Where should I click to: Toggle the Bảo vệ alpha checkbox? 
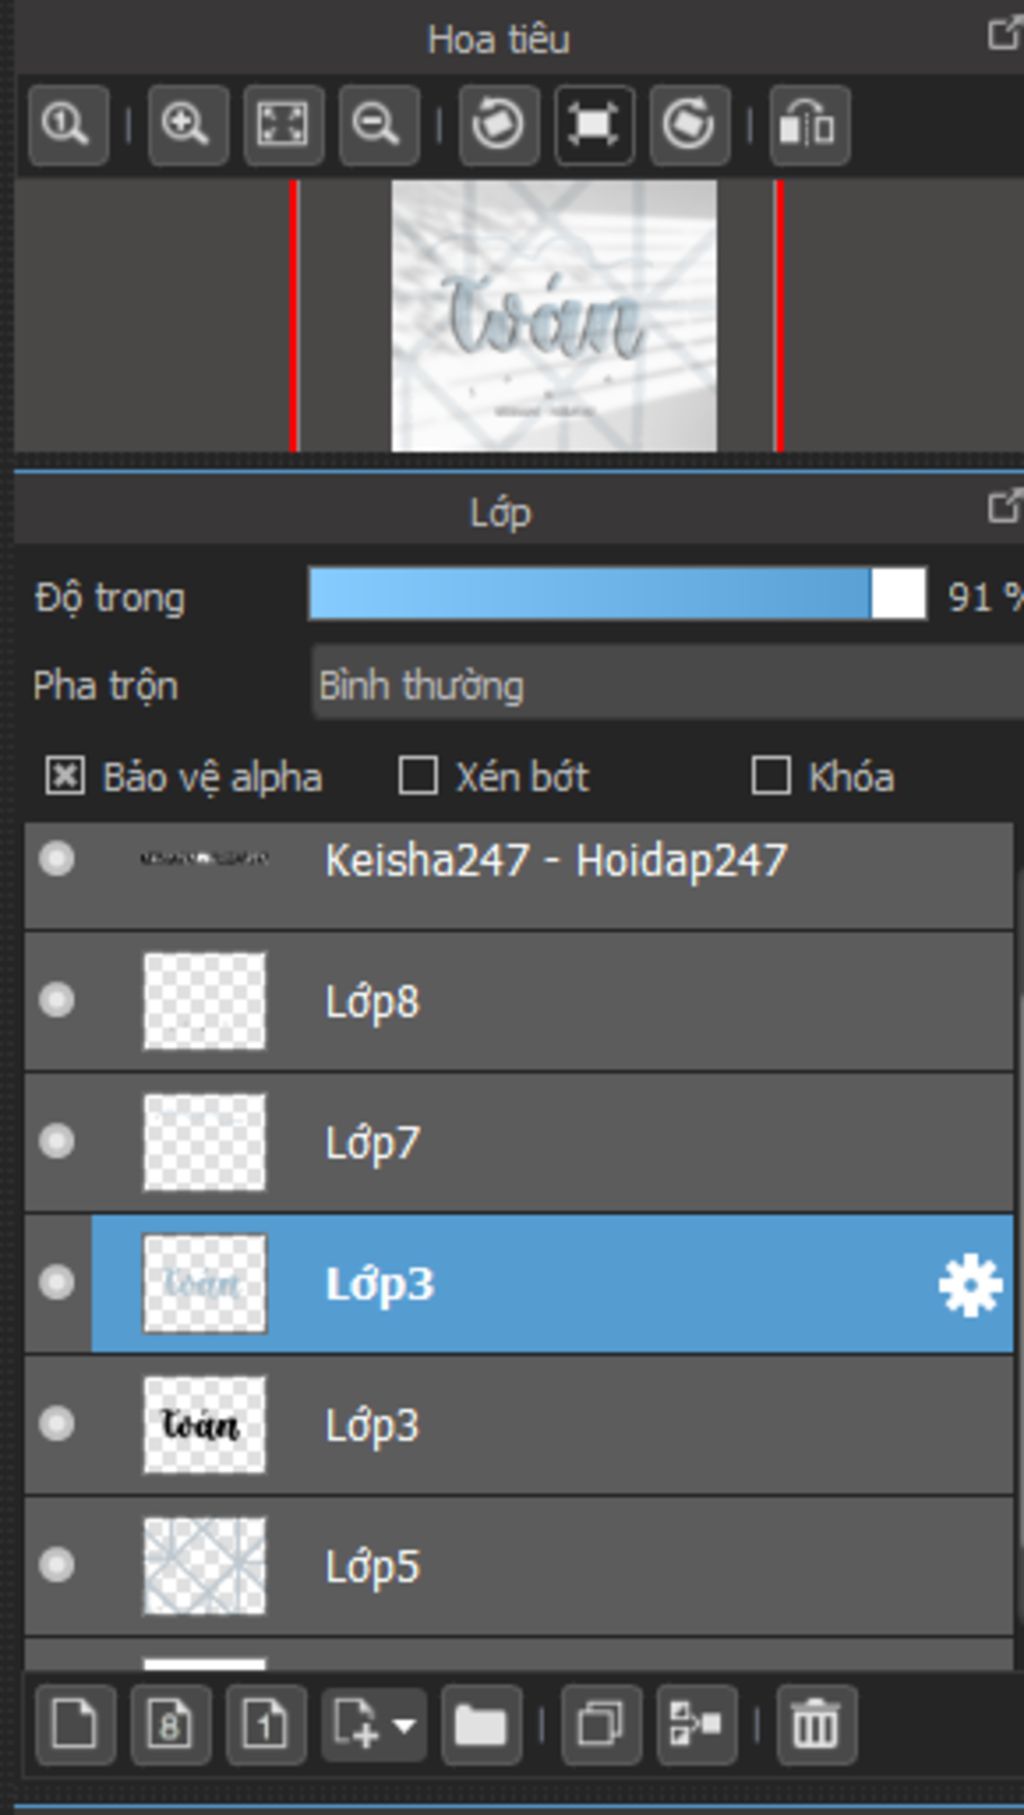click(65, 777)
